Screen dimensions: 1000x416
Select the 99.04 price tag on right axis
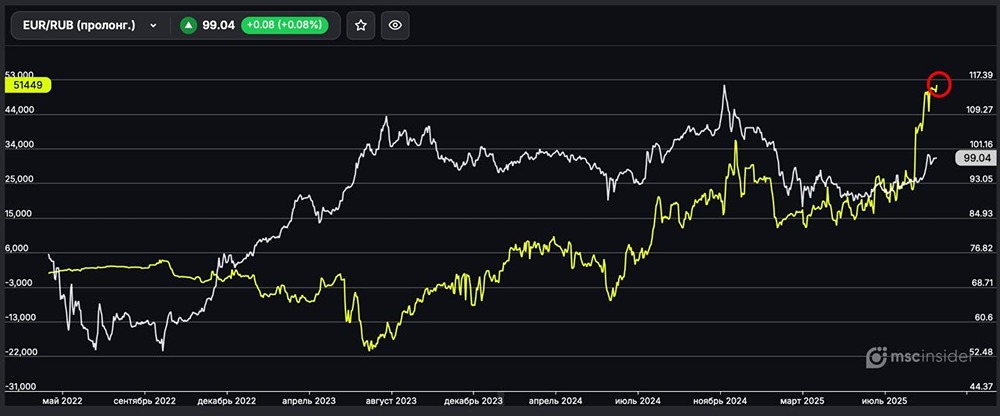pyautogui.click(x=974, y=158)
